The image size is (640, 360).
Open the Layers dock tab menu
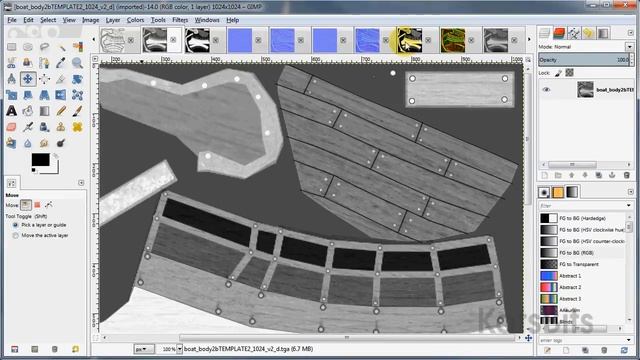coord(631,33)
